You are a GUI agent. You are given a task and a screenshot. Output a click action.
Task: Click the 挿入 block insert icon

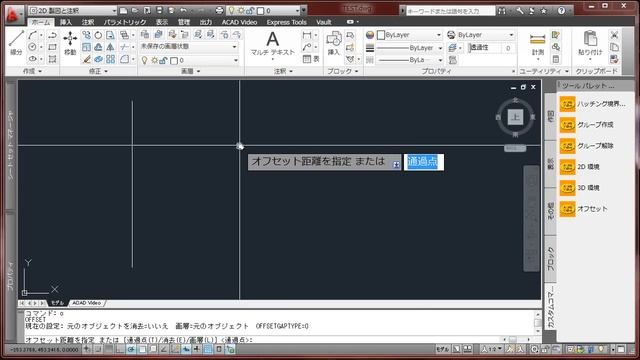(x=333, y=43)
